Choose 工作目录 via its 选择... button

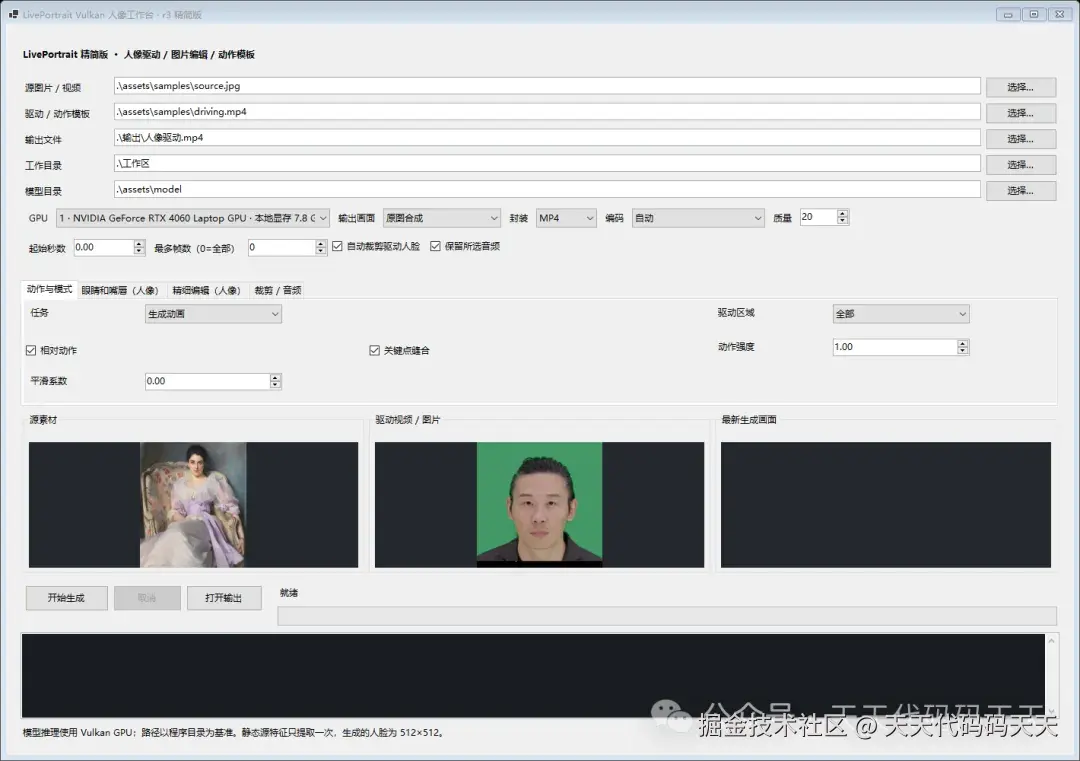pyautogui.click(x=1021, y=165)
